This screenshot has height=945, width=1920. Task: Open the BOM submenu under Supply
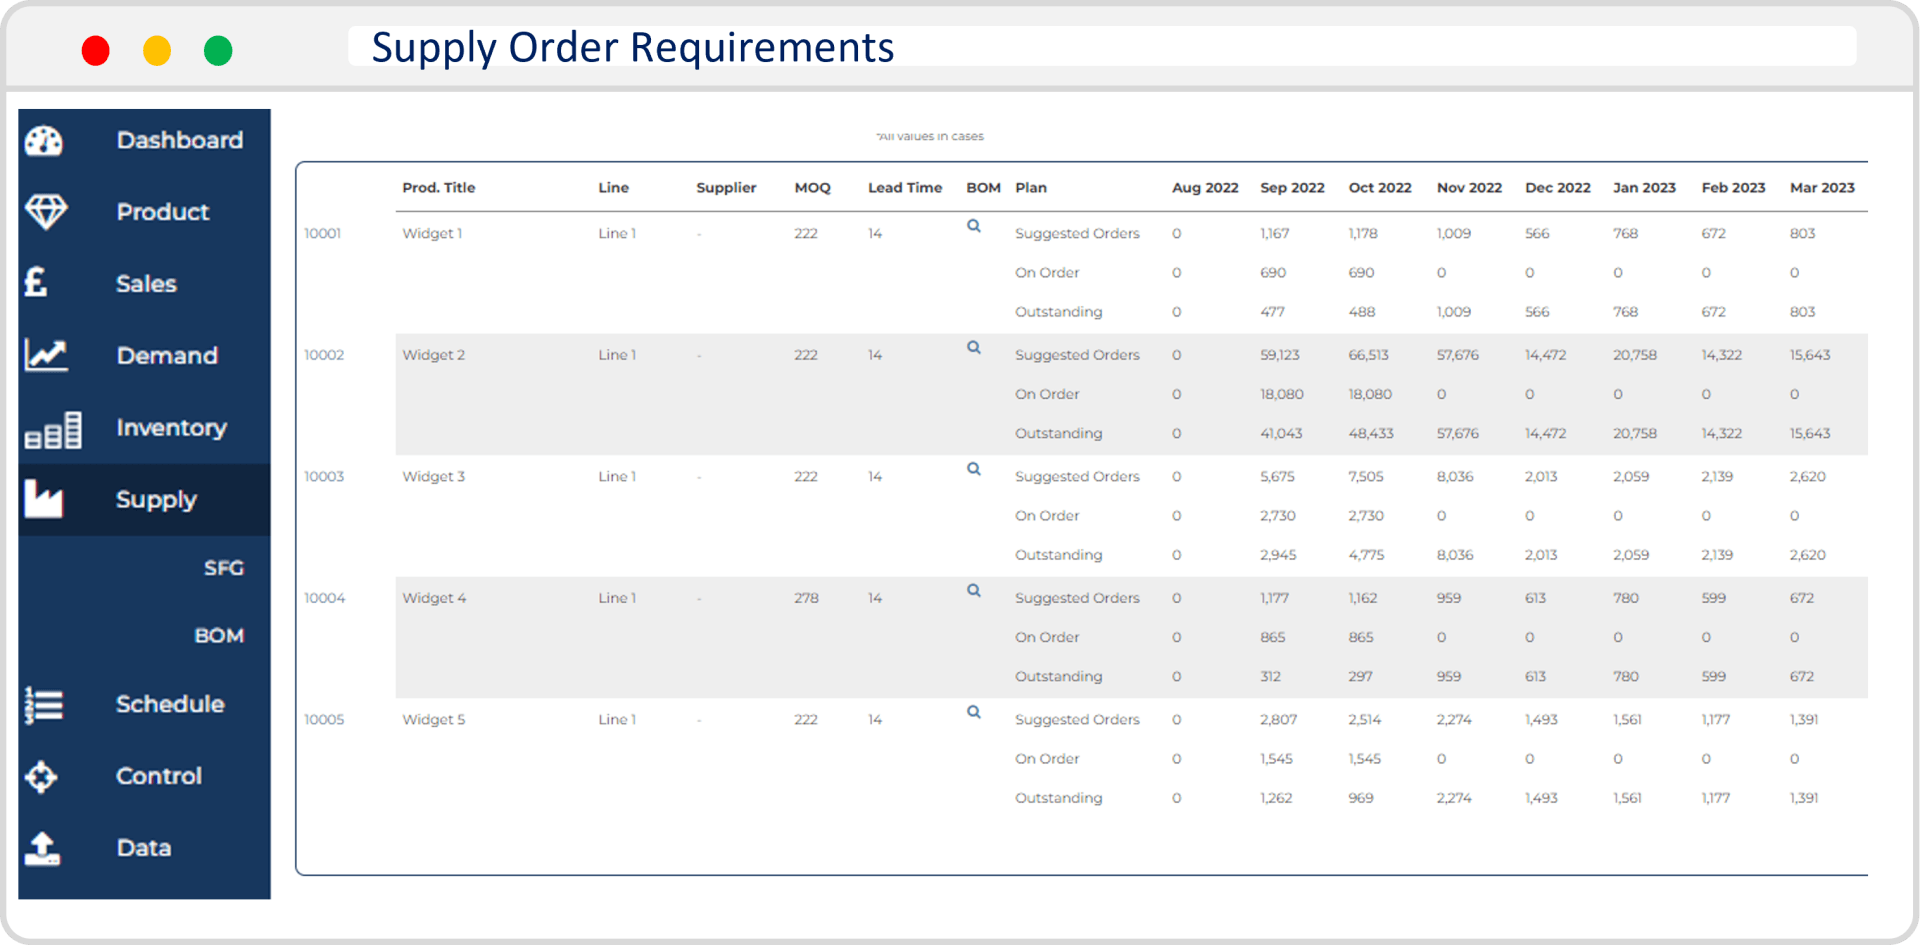219,636
